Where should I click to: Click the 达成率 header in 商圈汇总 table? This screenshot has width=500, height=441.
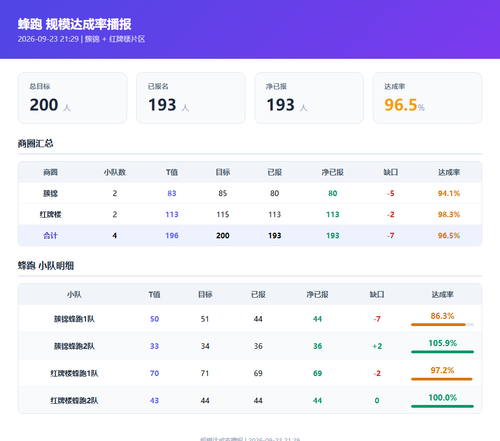click(x=449, y=172)
